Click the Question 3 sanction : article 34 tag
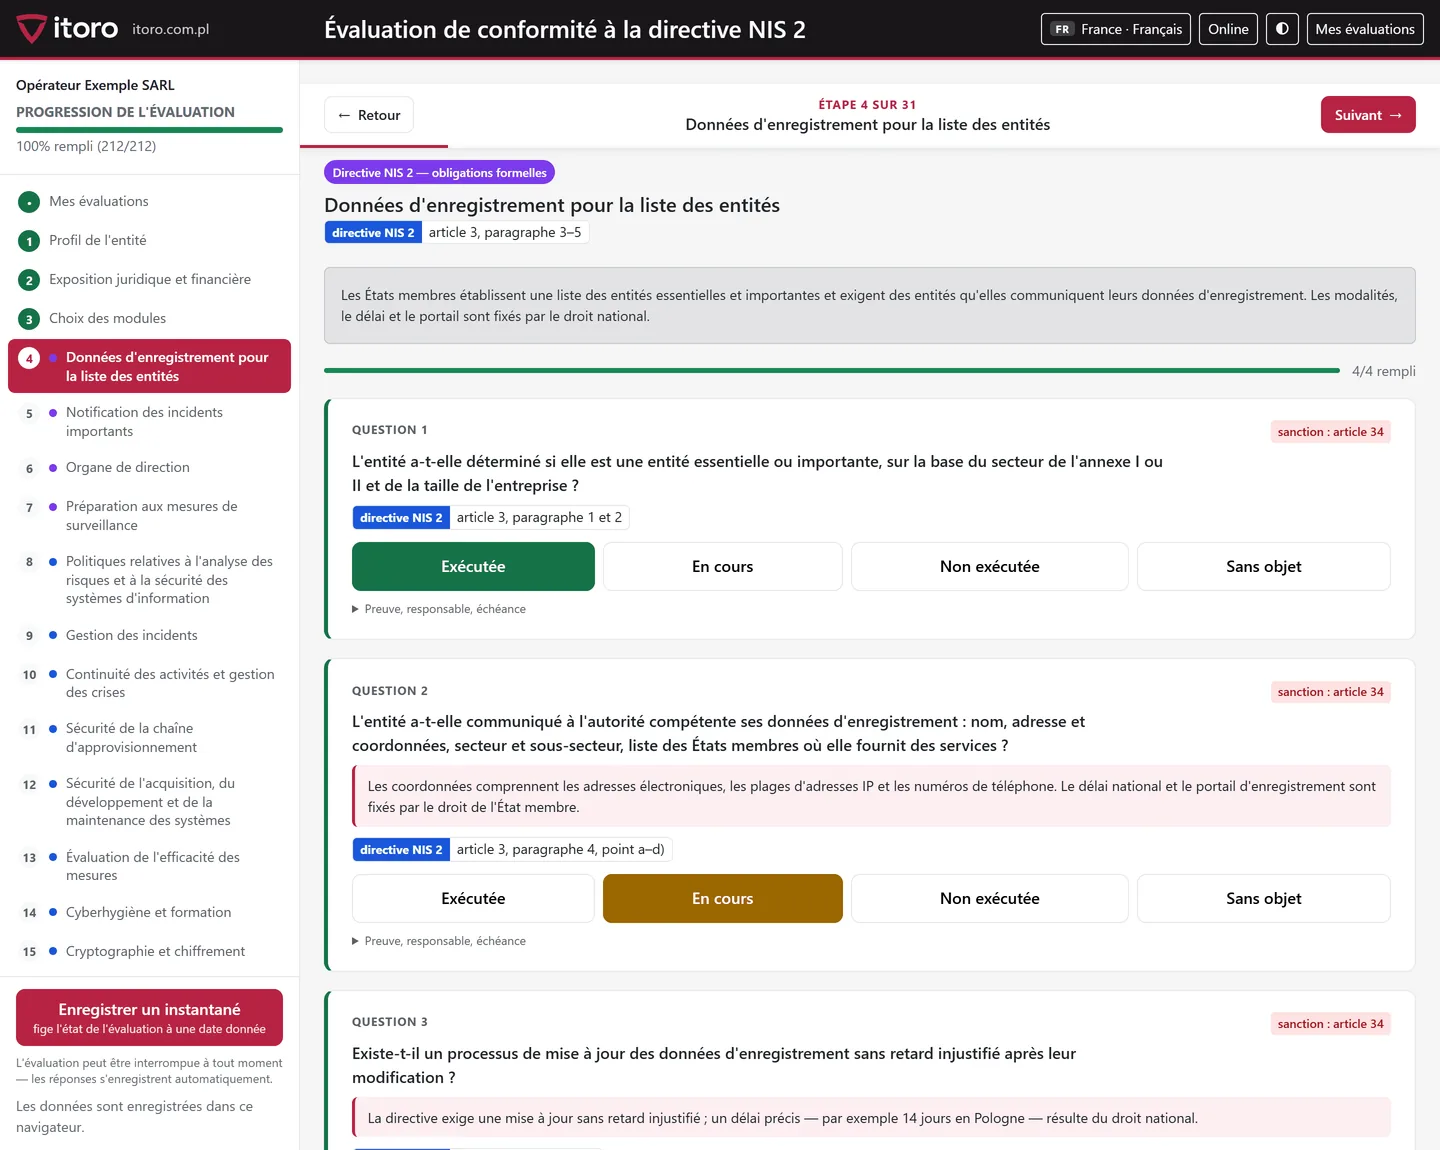1440x1150 pixels. click(1330, 1024)
